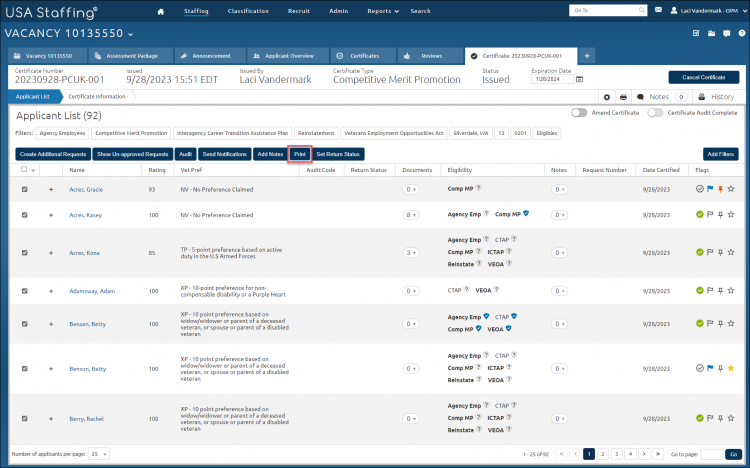Click the Print button
The width and height of the screenshot is (750, 468).
[300, 154]
